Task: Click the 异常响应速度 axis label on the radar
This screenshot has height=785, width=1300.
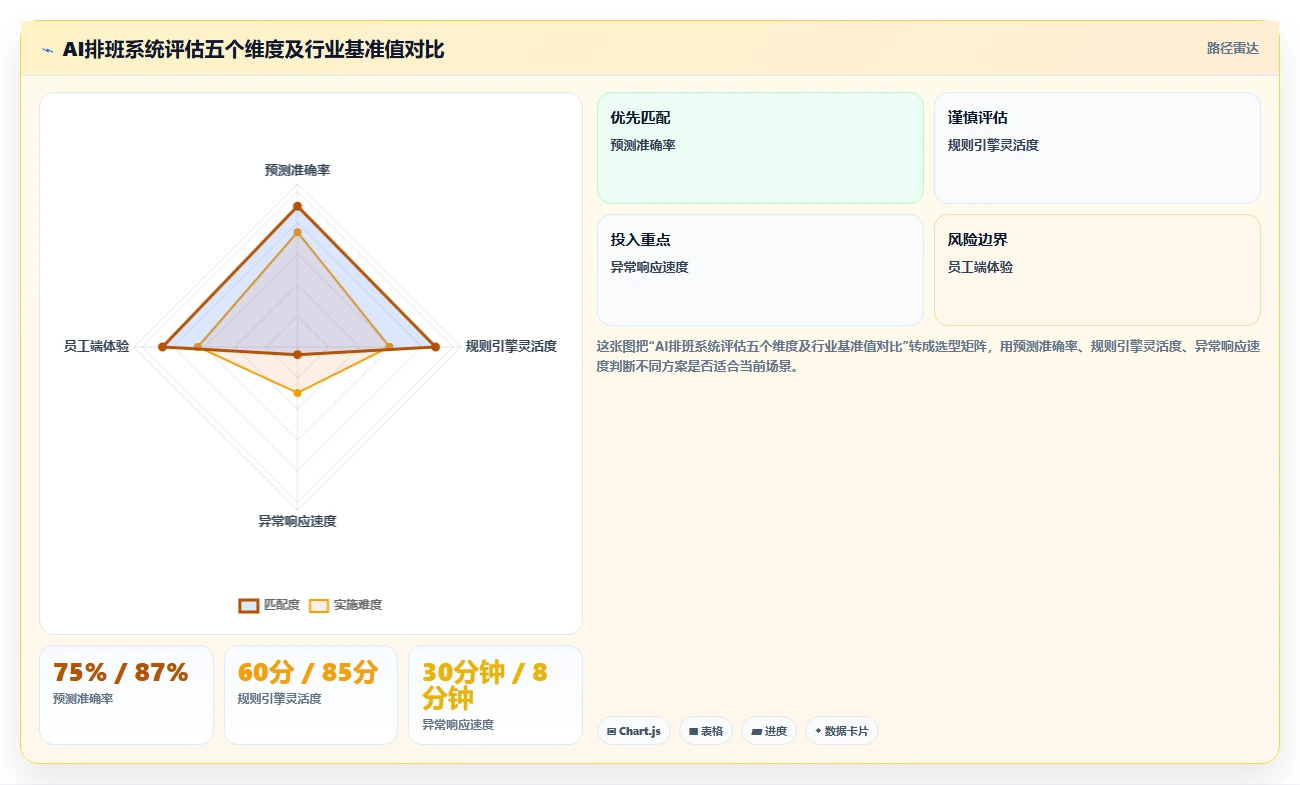Action: [297, 521]
